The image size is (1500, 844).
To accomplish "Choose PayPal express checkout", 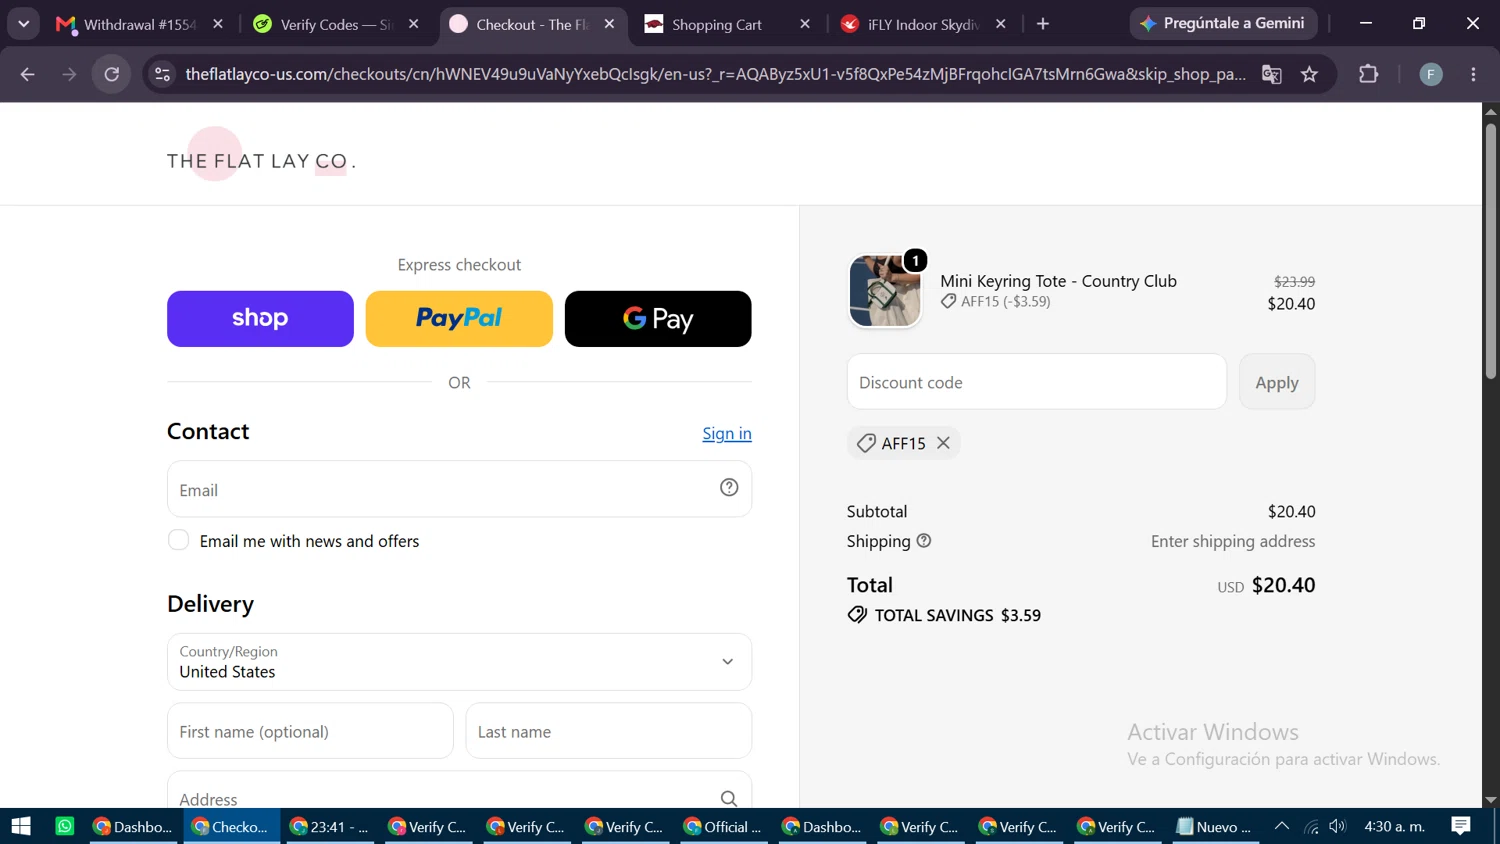I will click(459, 319).
